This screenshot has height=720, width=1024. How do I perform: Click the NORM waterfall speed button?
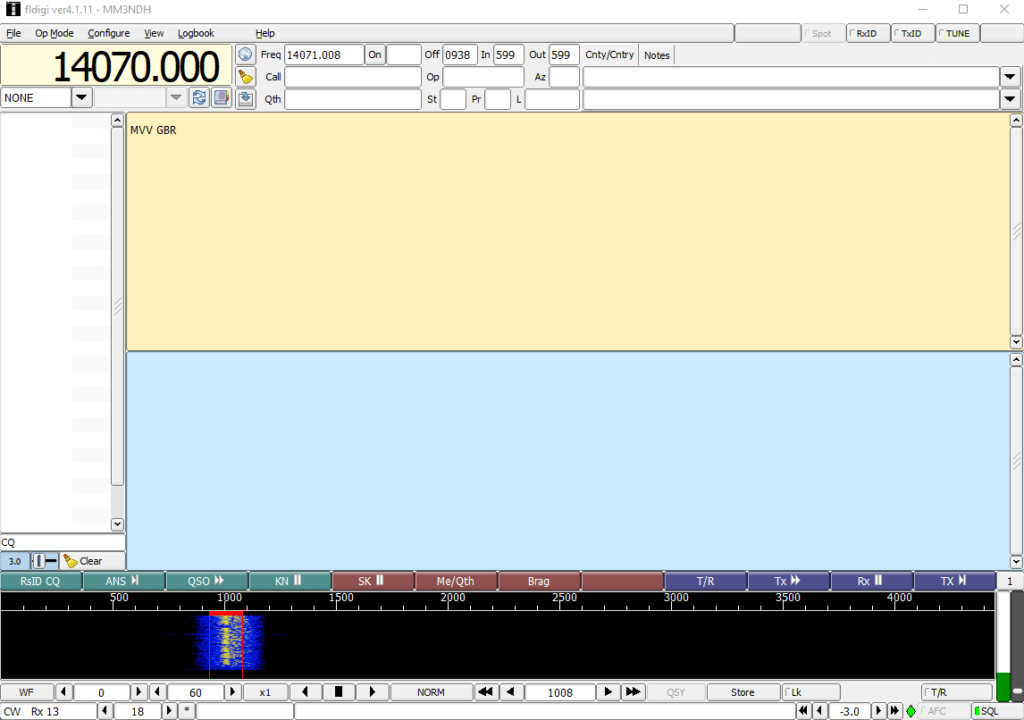(x=431, y=692)
